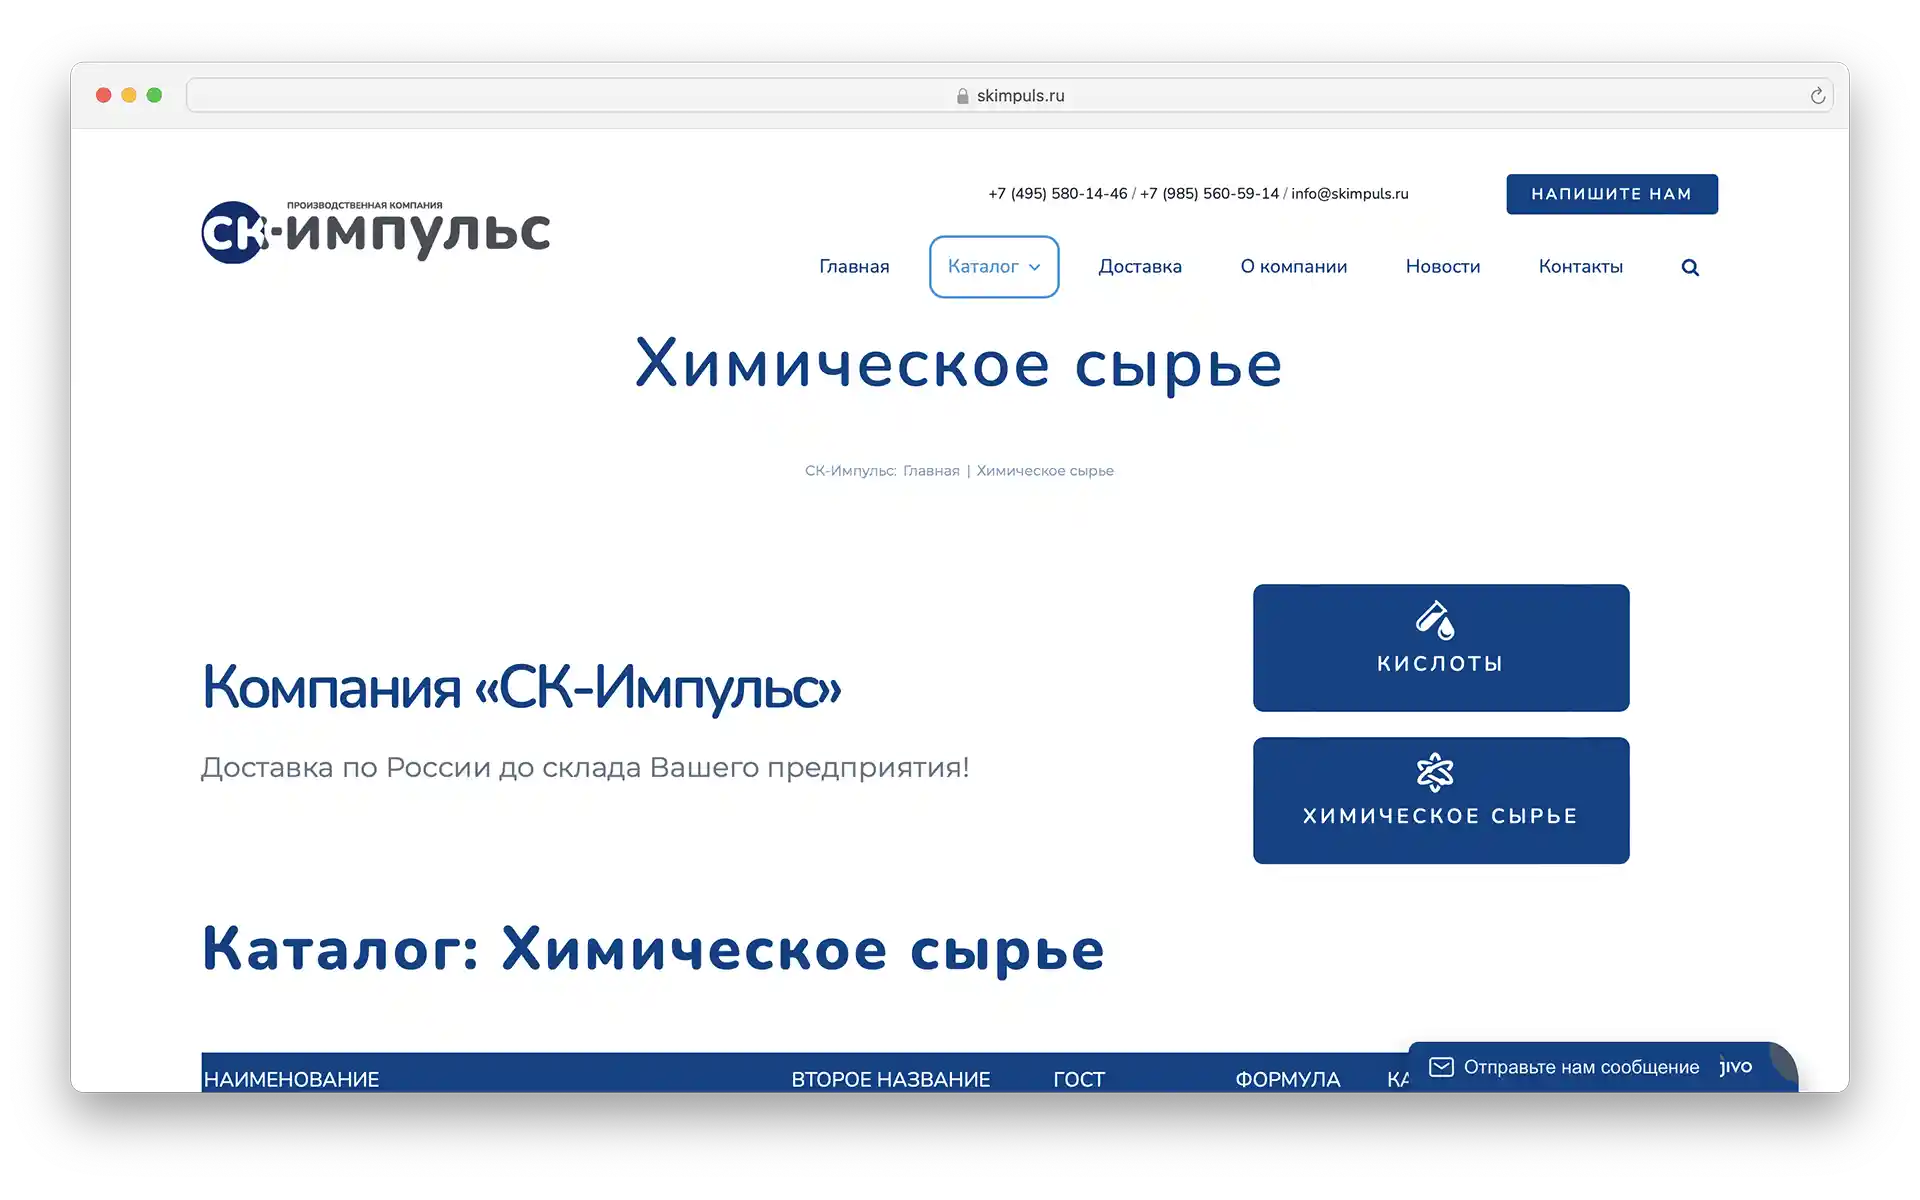Click phone number +7 (985) 560-59-14
The width and height of the screenshot is (1920, 1200).
[1210, 194]
